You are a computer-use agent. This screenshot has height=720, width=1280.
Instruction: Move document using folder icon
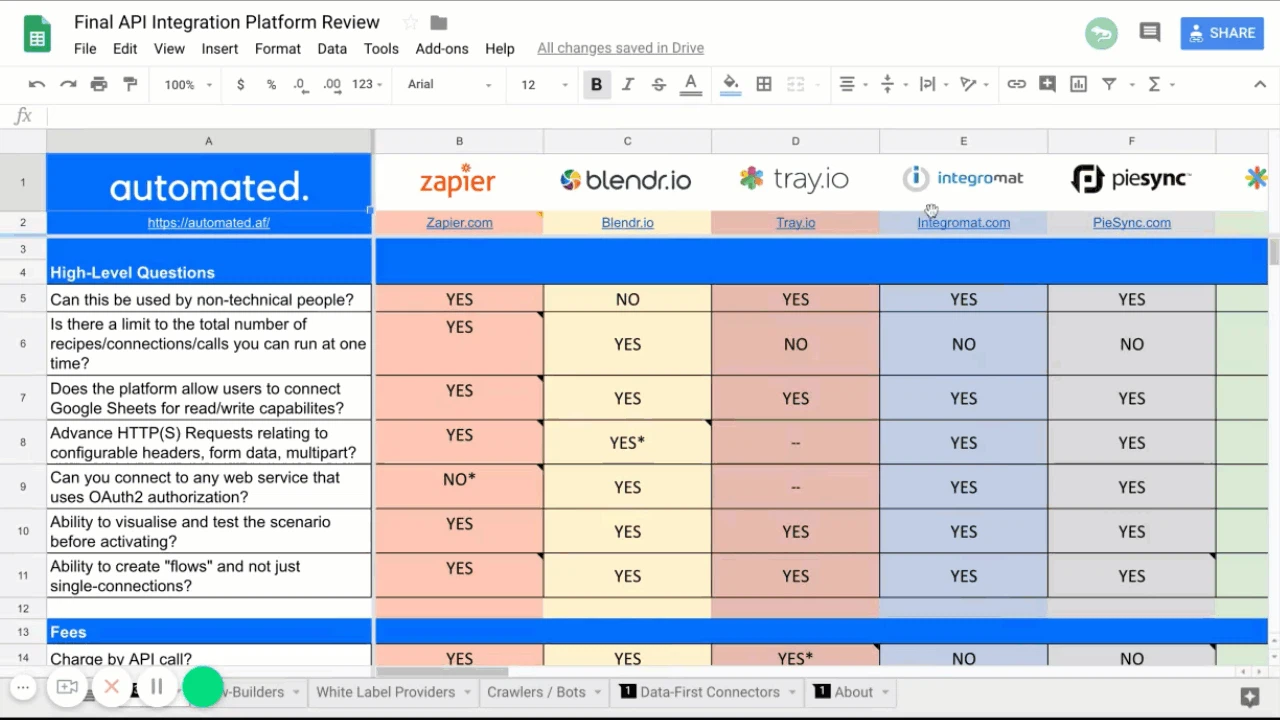[438, 22]
